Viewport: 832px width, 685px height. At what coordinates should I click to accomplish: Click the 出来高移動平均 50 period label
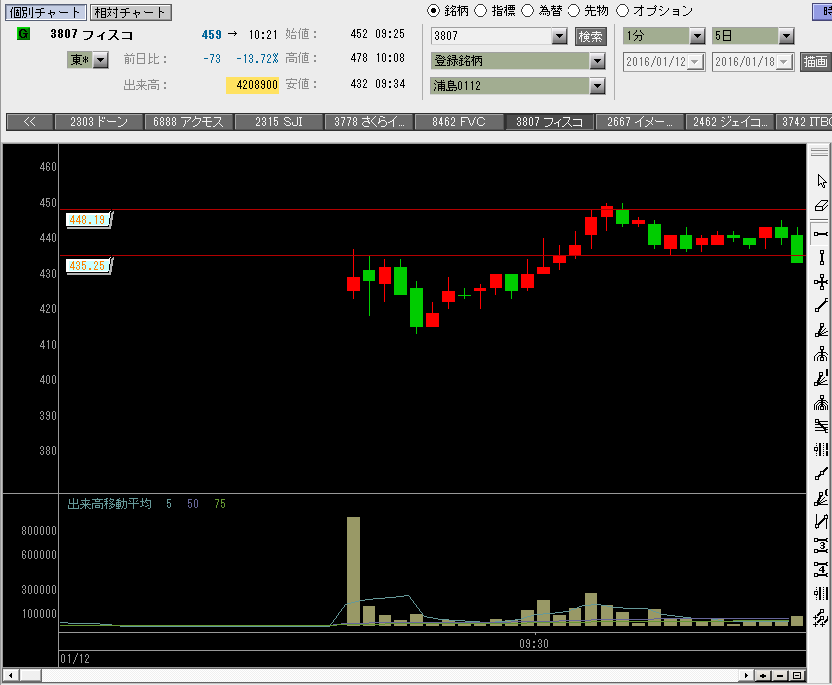pyautogui.click(x=193, y=504)
